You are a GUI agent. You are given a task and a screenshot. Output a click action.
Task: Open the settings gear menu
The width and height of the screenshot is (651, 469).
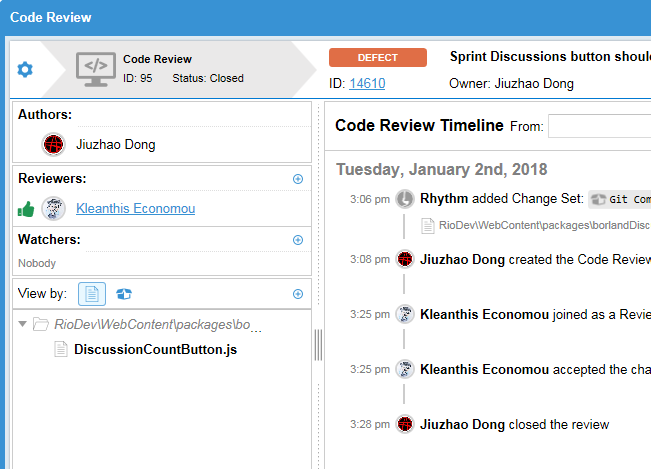(x=25, y=69)
